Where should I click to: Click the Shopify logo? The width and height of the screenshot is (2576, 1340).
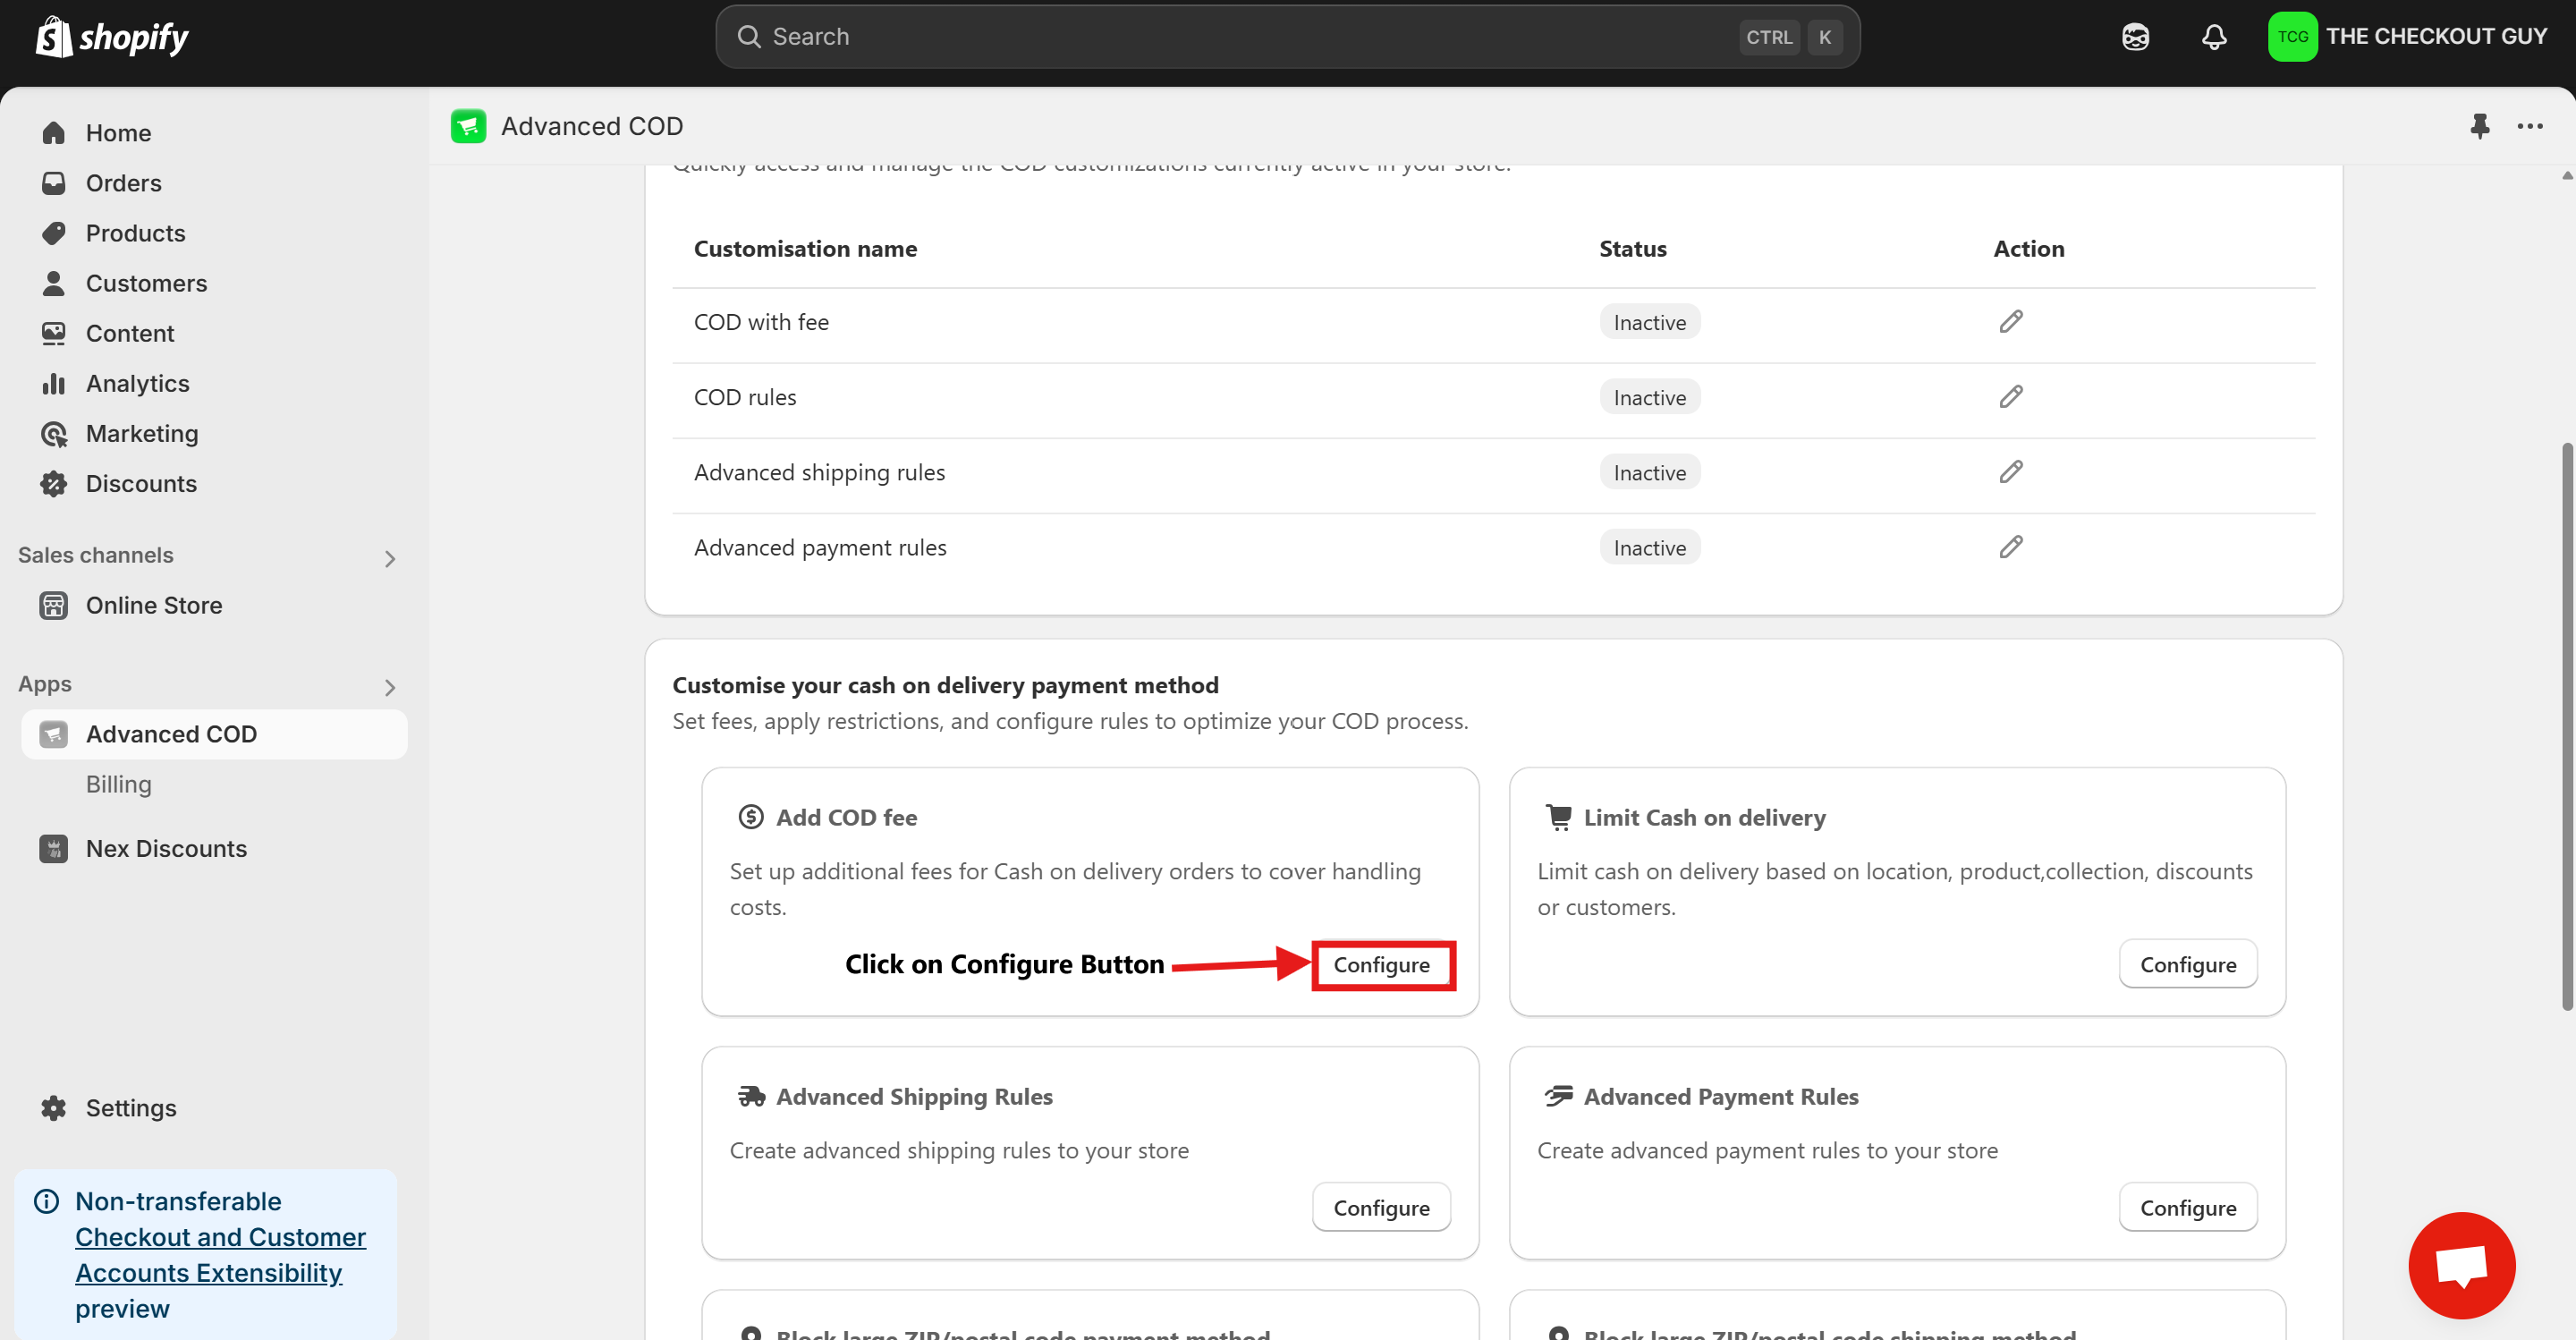pos(110,36)
